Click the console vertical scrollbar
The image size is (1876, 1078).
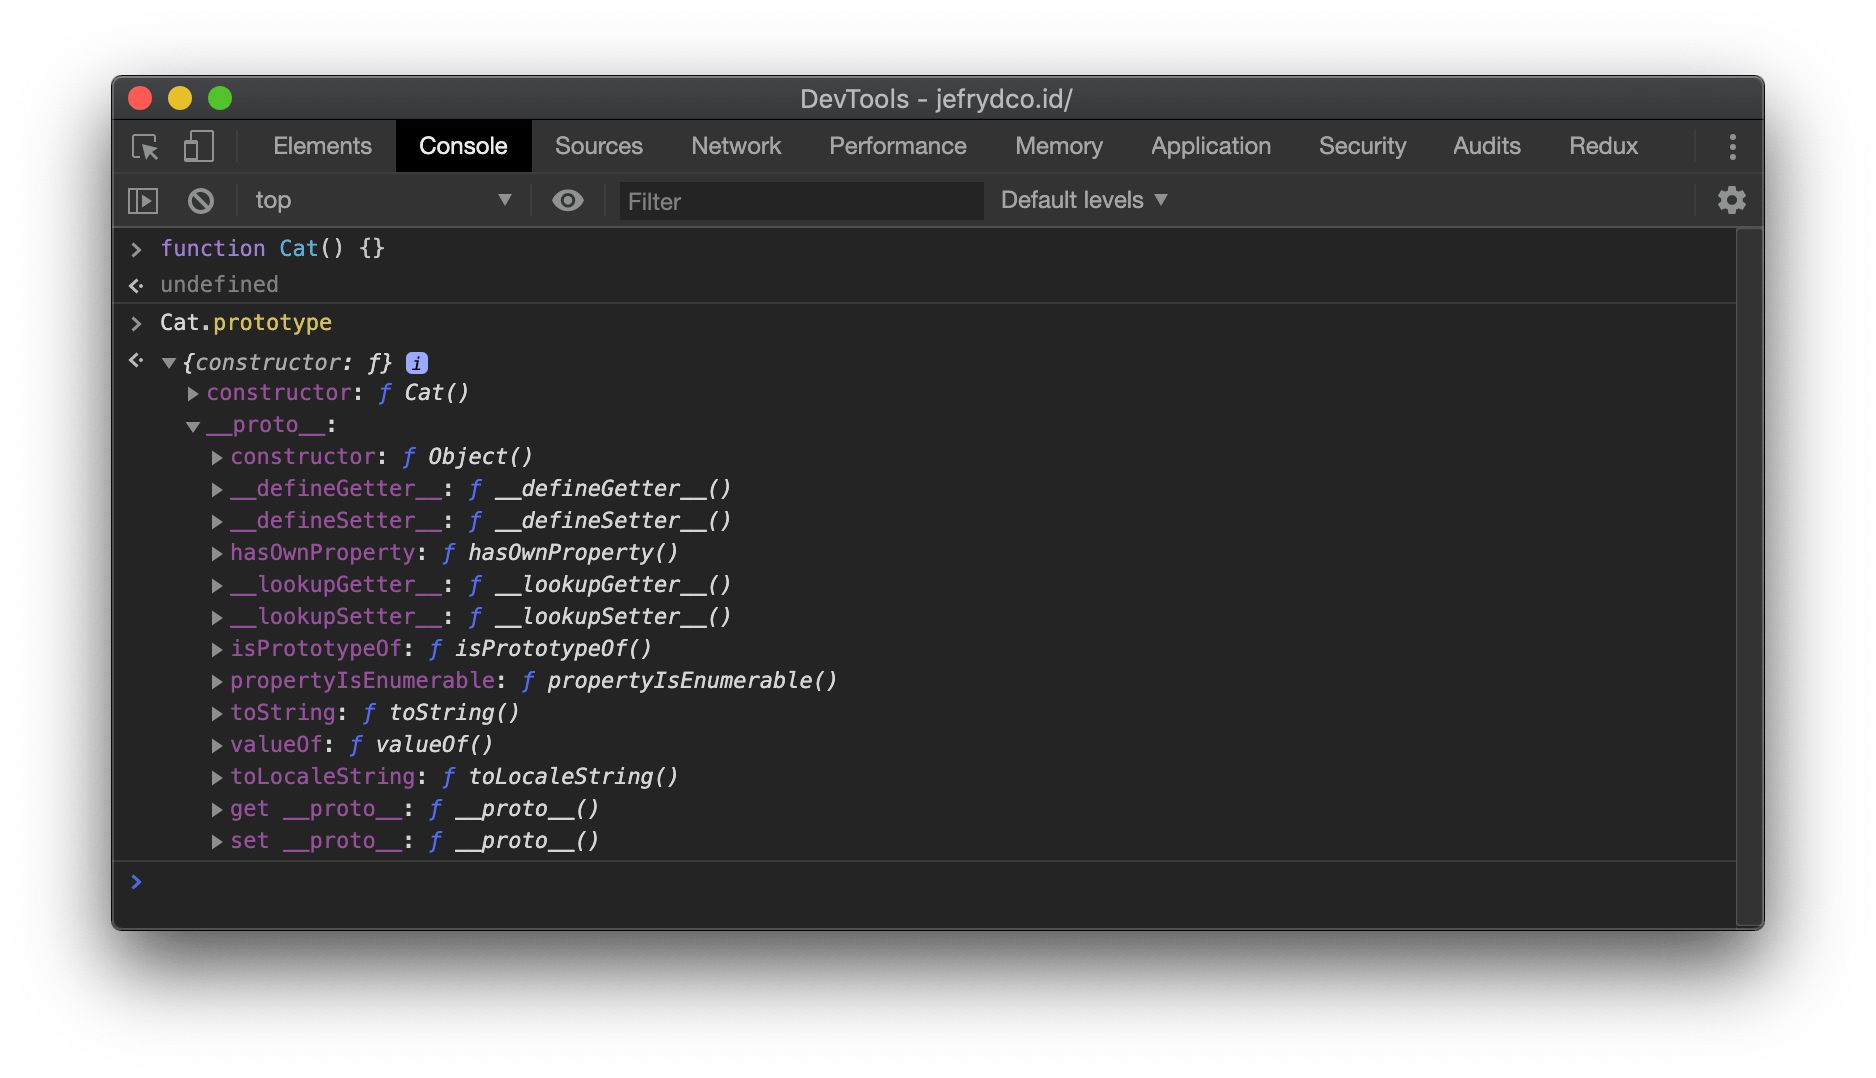pyautogui.click(x=1749, y=578)
